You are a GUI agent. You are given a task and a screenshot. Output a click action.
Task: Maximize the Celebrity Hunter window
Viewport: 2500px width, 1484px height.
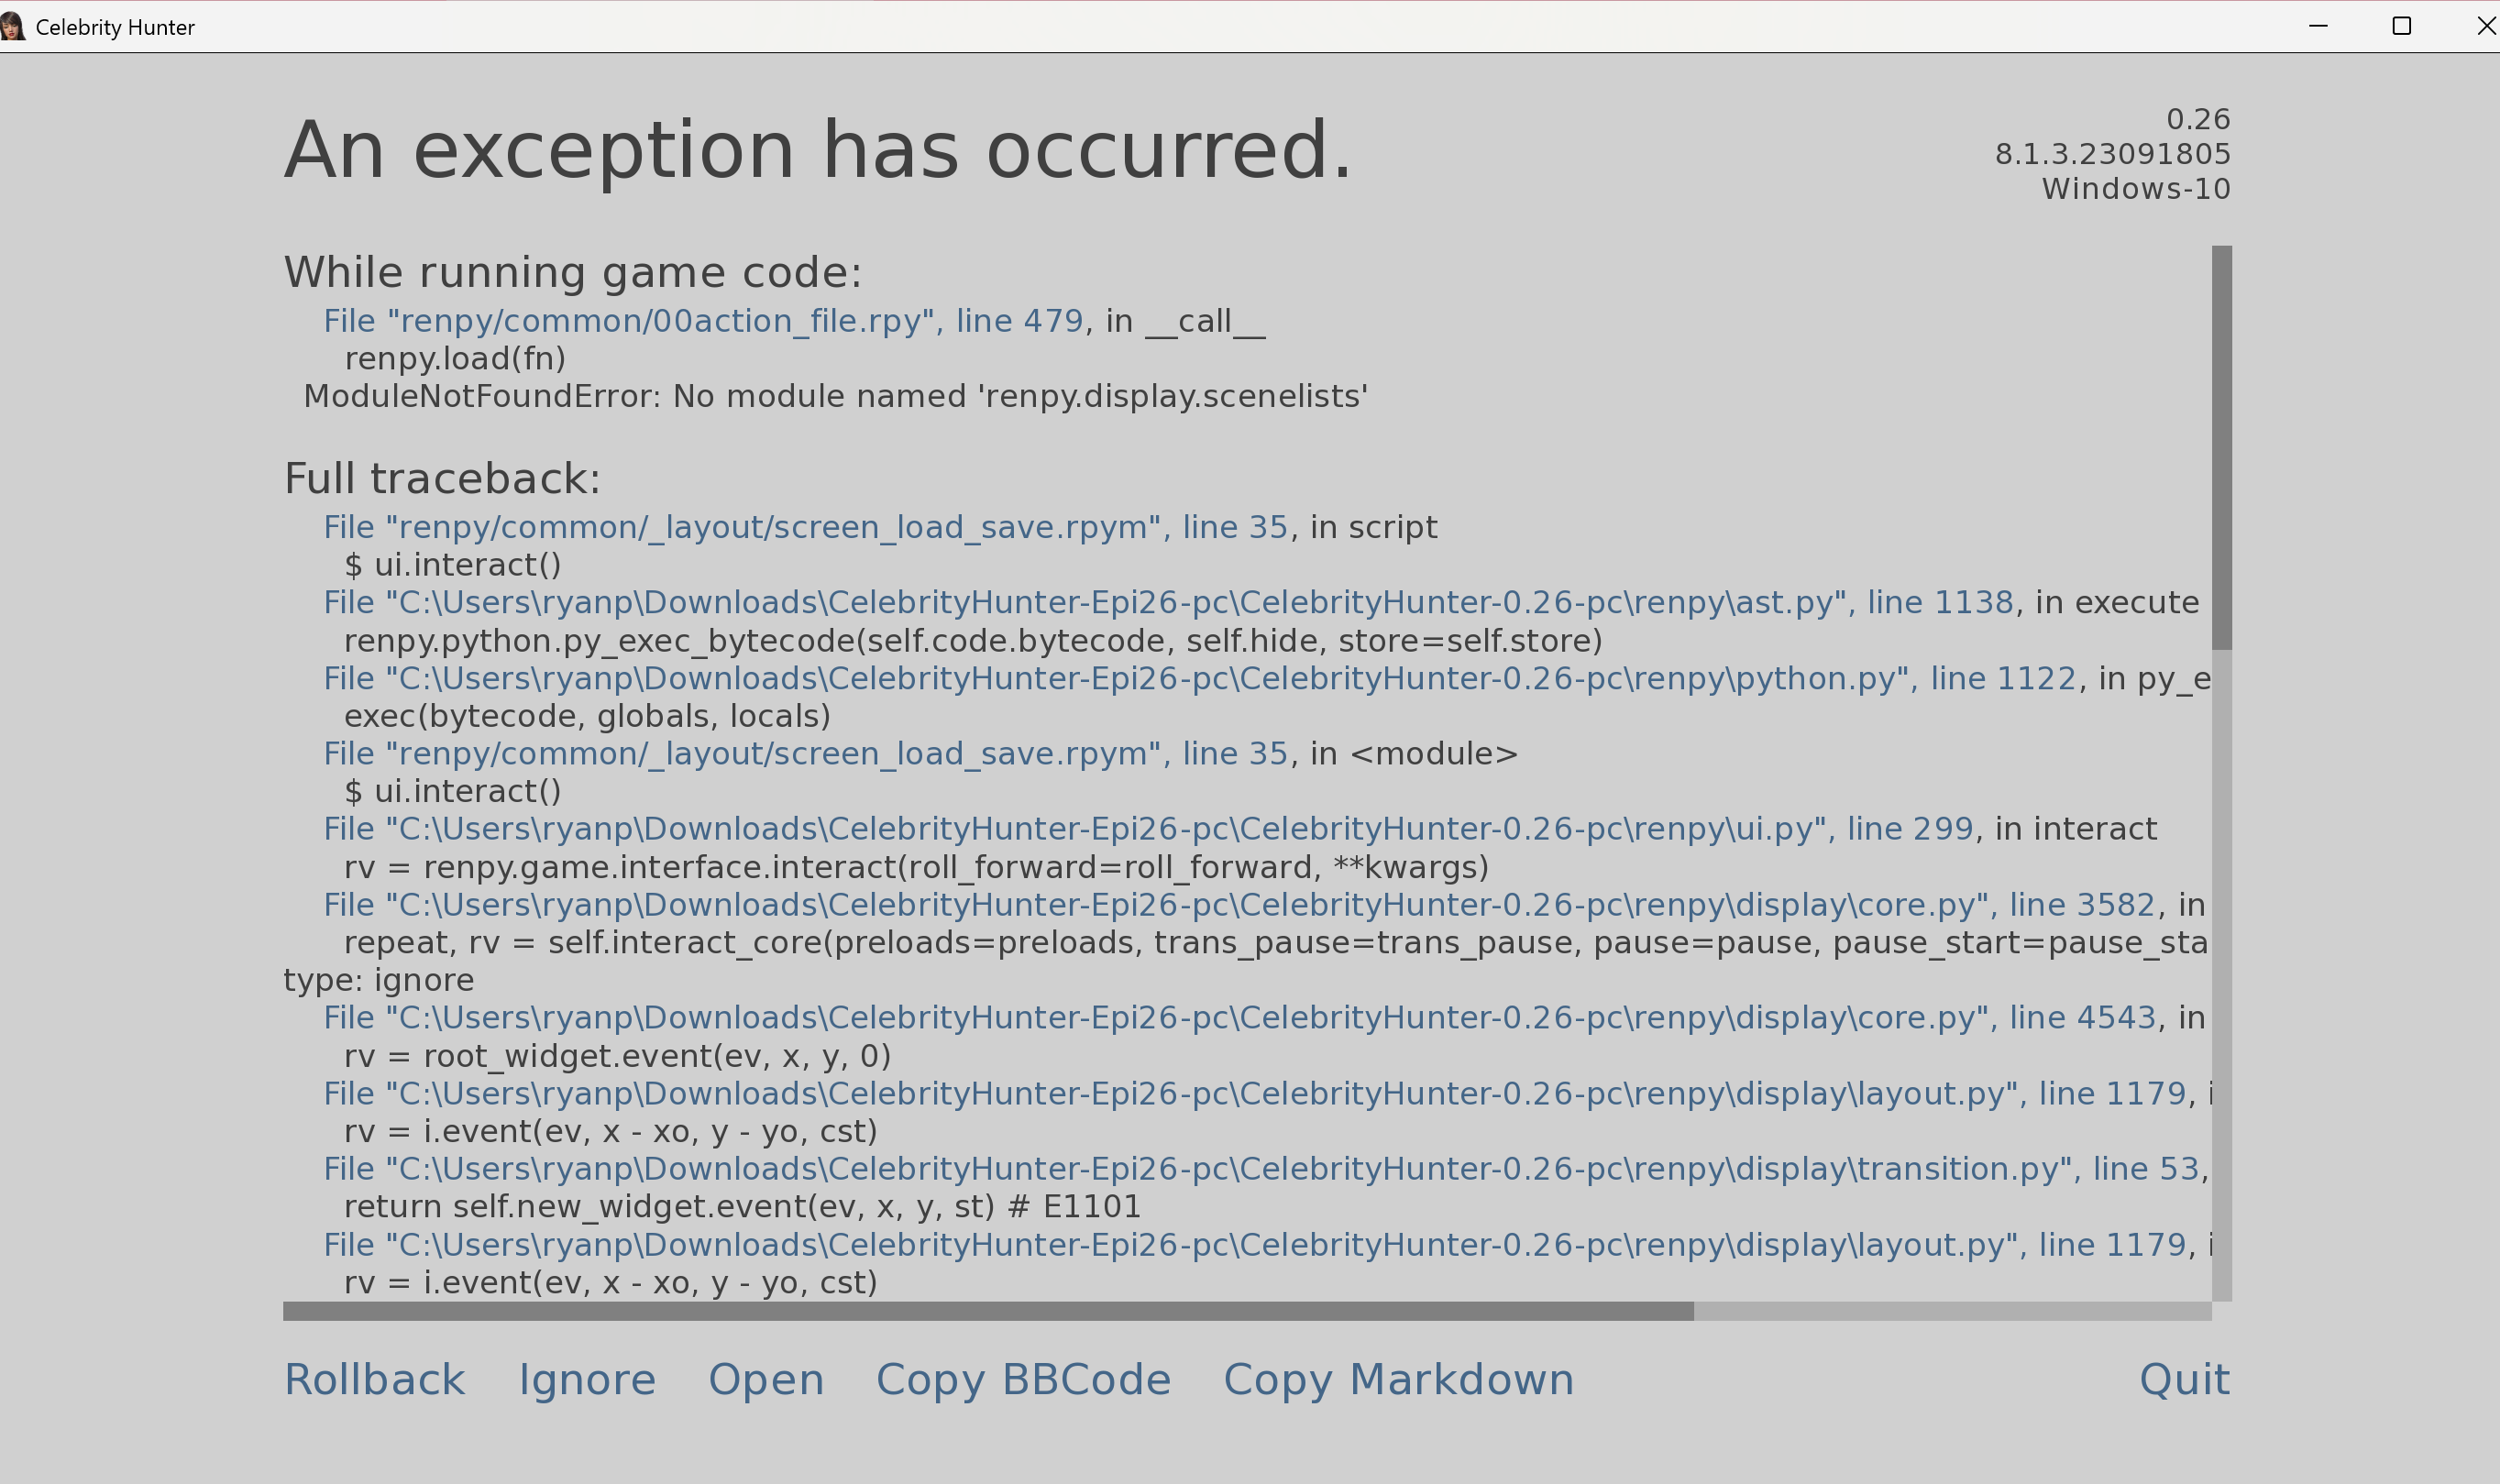[2401, 26]
